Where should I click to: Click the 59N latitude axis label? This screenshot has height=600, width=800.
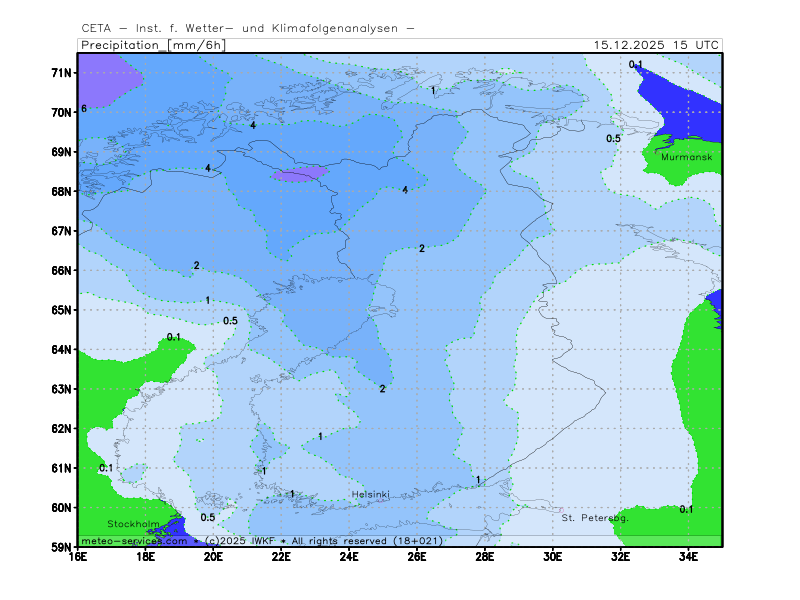coord(62,547)
